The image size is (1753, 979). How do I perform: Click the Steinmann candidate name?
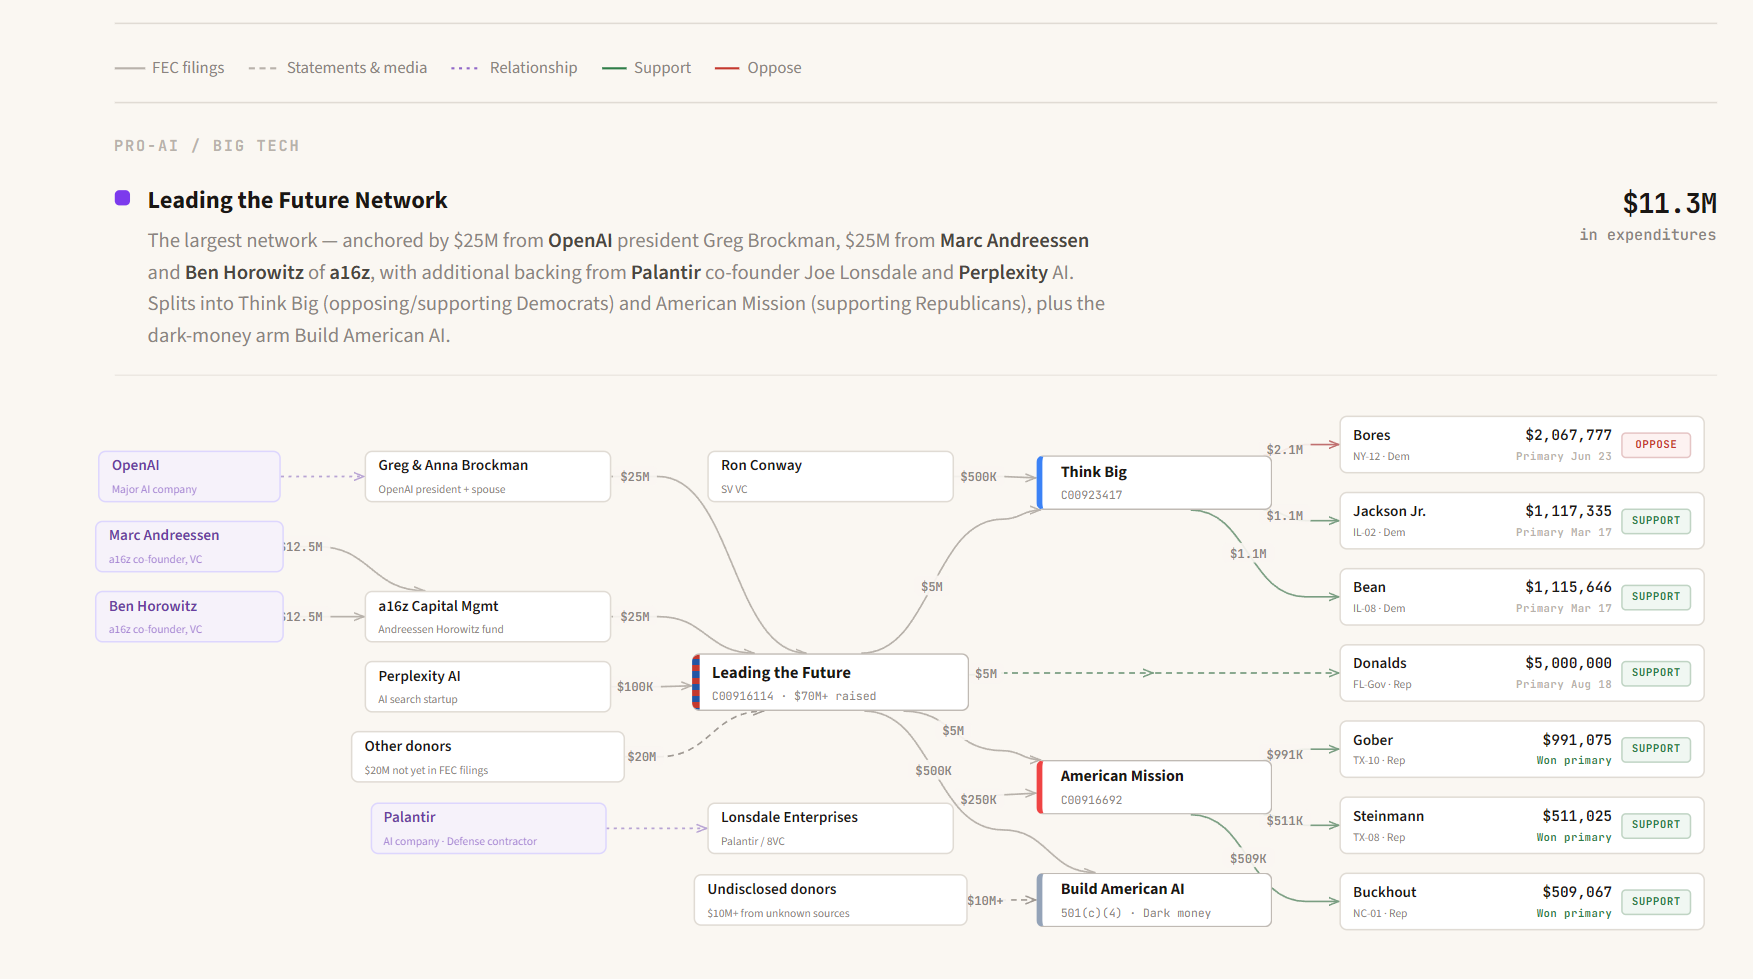1388,816
